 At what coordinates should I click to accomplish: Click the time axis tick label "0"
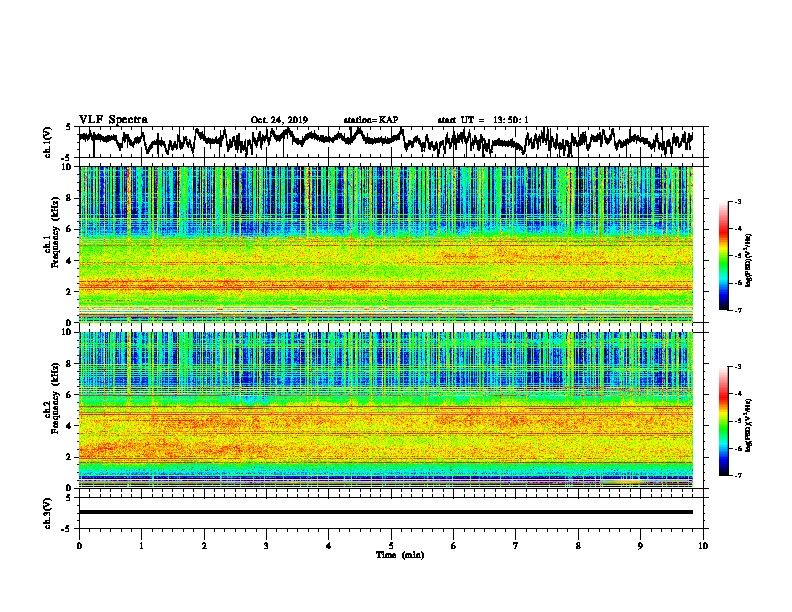point(79,546)
